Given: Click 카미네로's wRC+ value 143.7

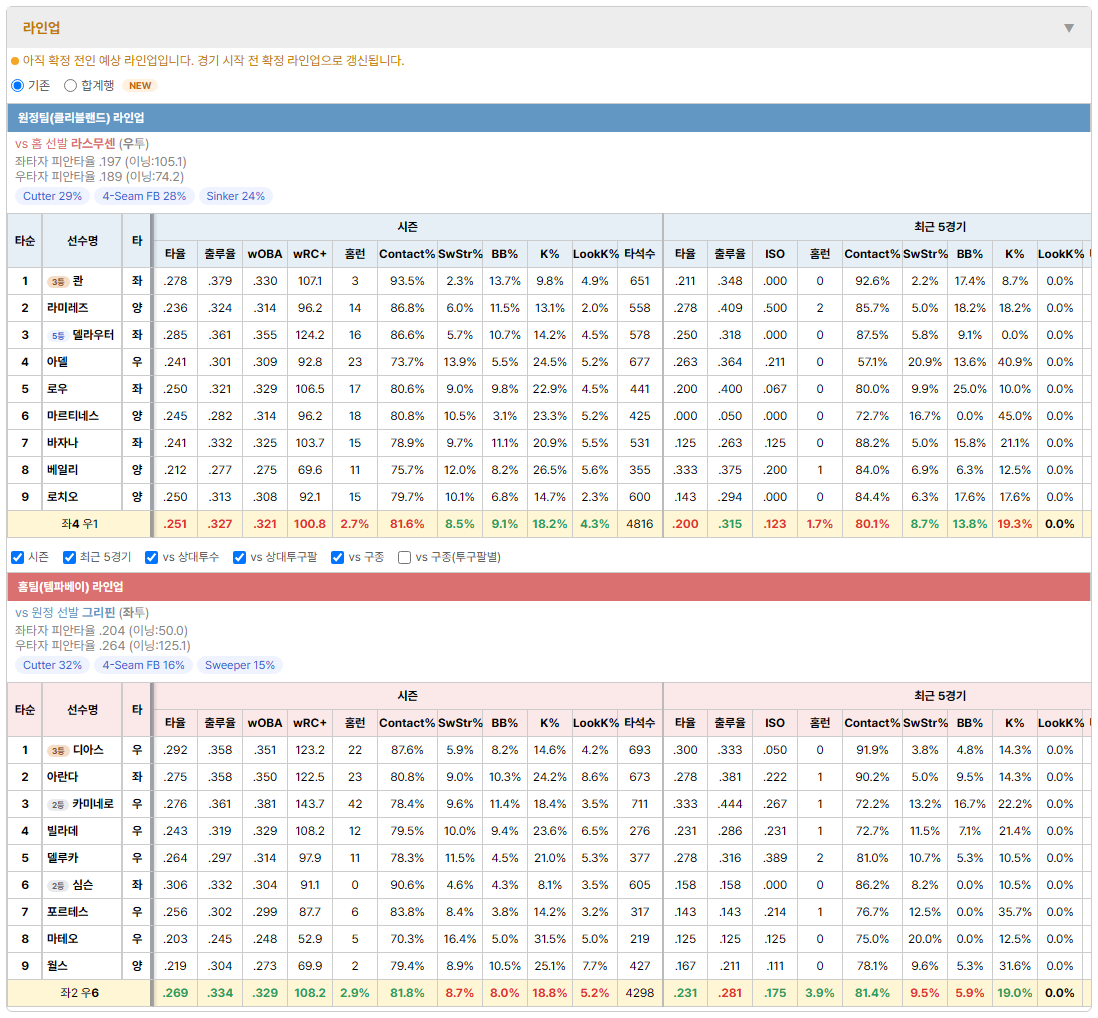Looking at the screenshot, I should (310, 804).
